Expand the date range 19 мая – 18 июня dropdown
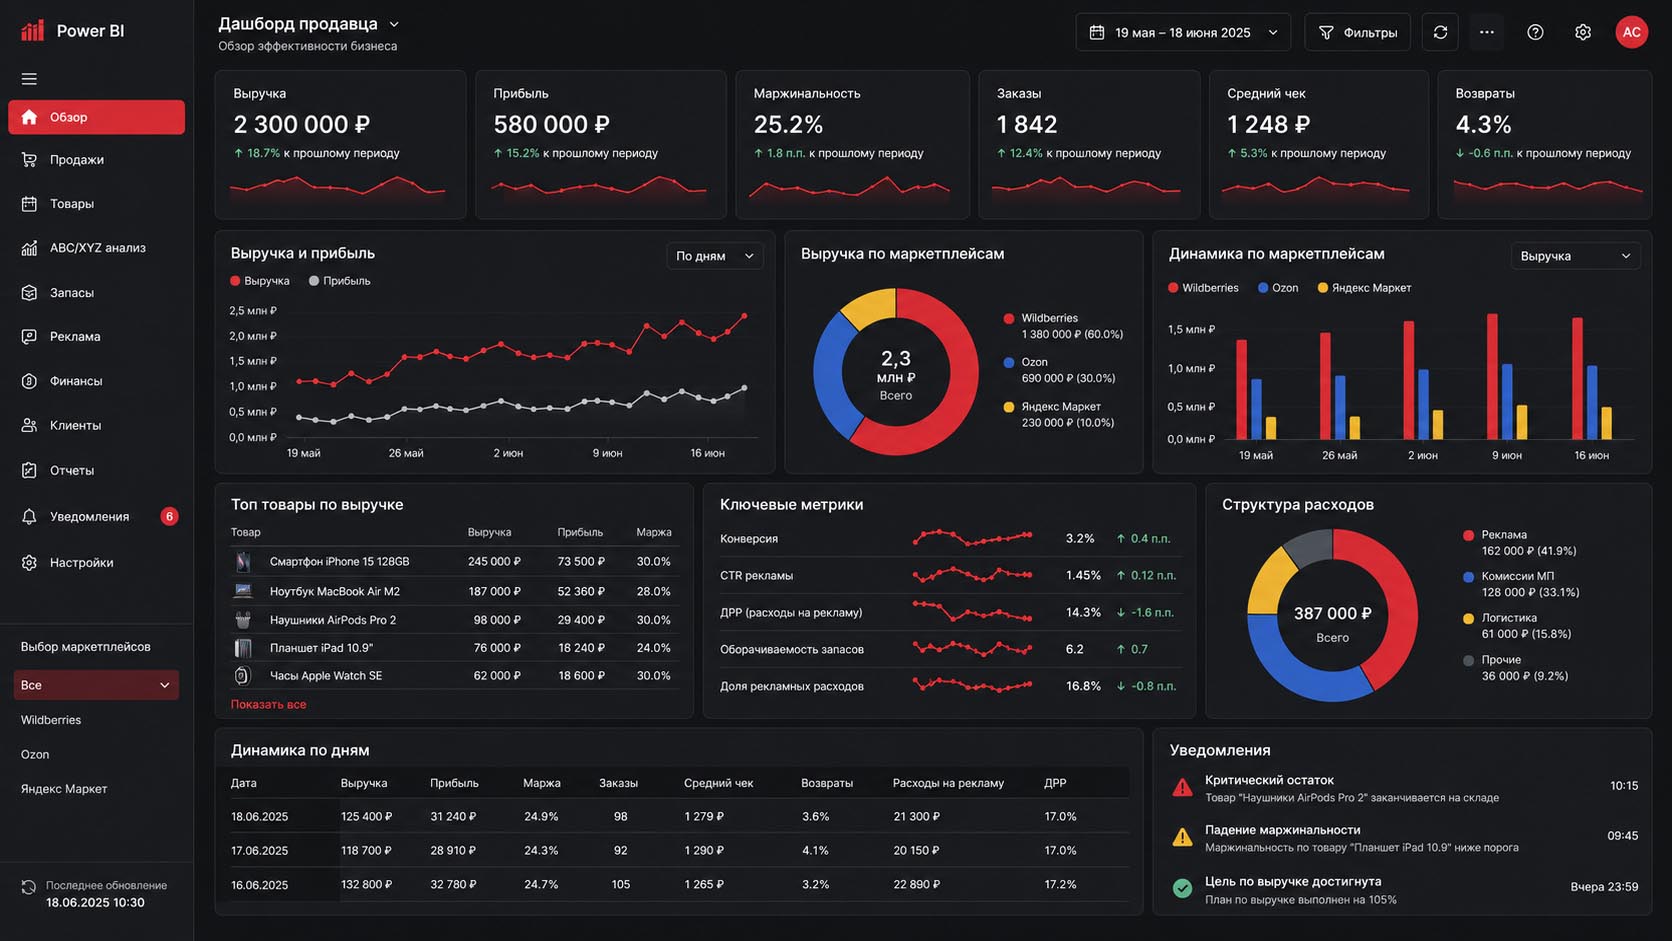 [1183, 32]
